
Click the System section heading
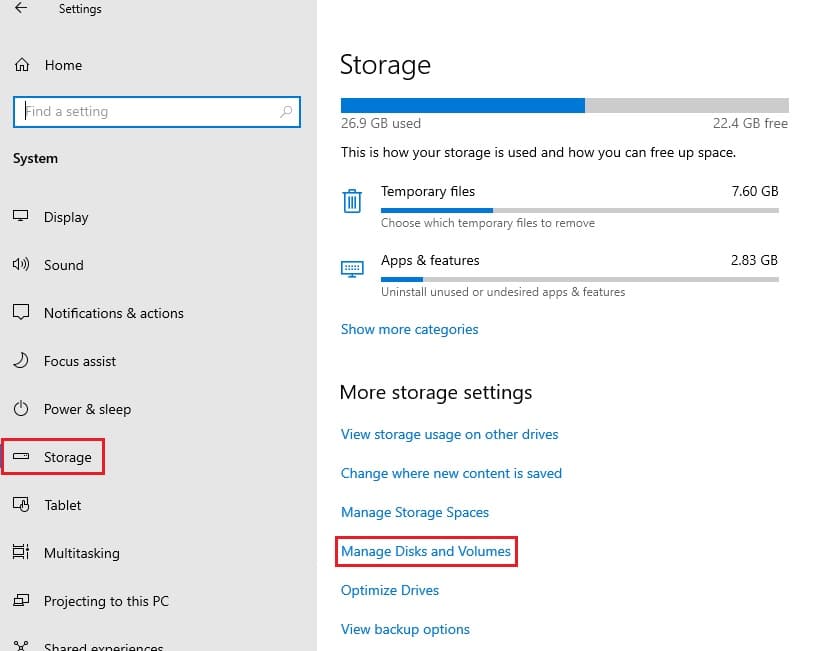[35, 159]
